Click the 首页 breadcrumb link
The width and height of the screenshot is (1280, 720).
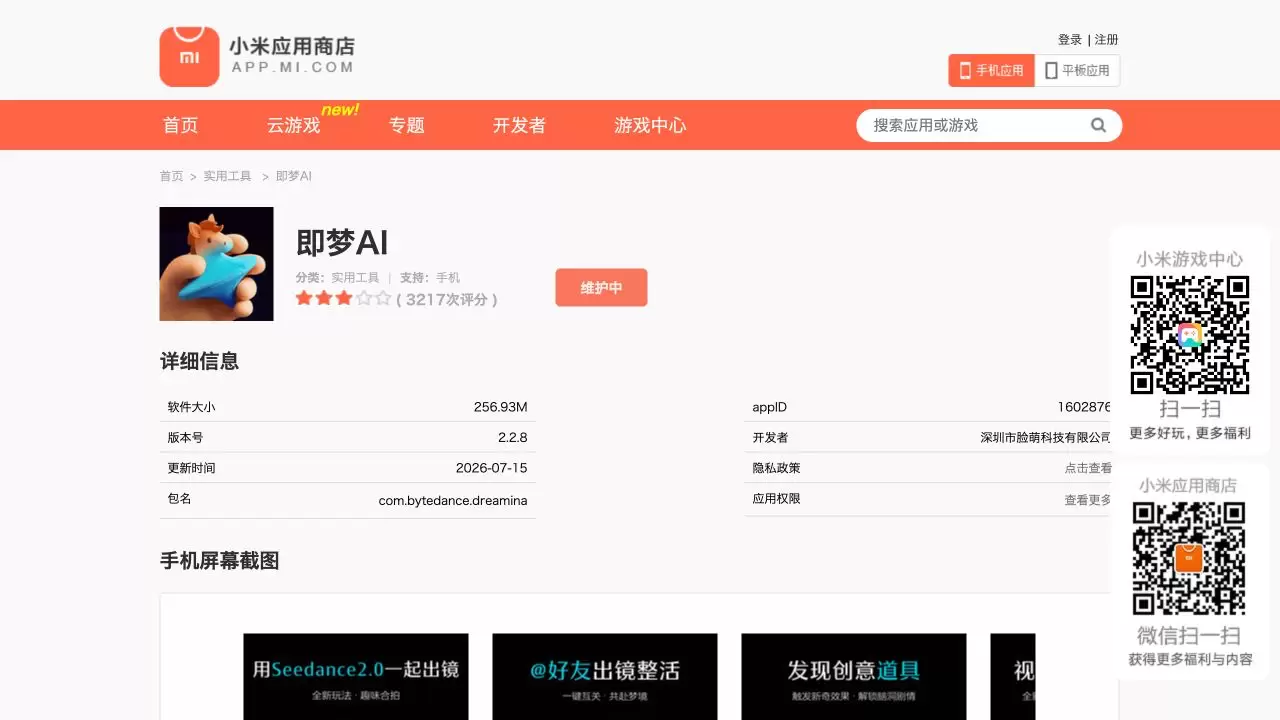(172, 176)
